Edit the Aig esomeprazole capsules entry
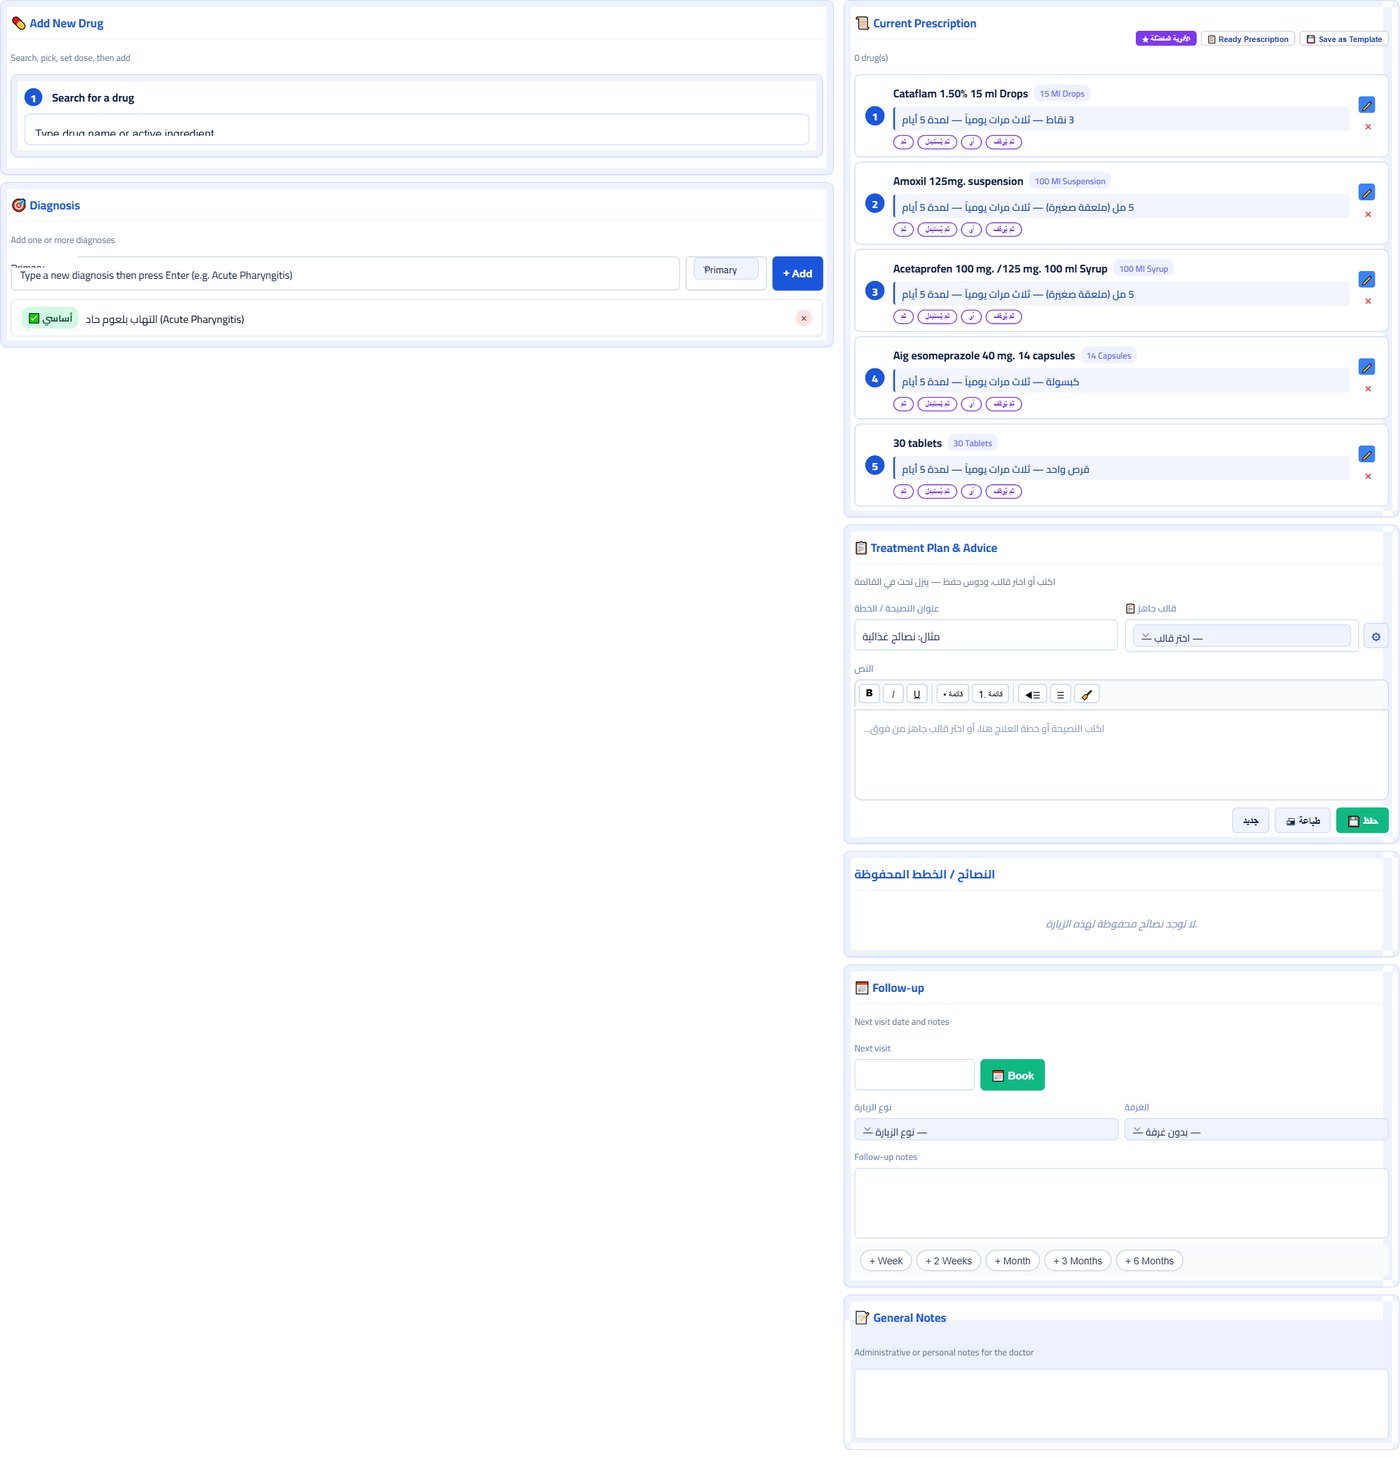This screenshot has width=1400, height=1457. (x=1367, y=367)
